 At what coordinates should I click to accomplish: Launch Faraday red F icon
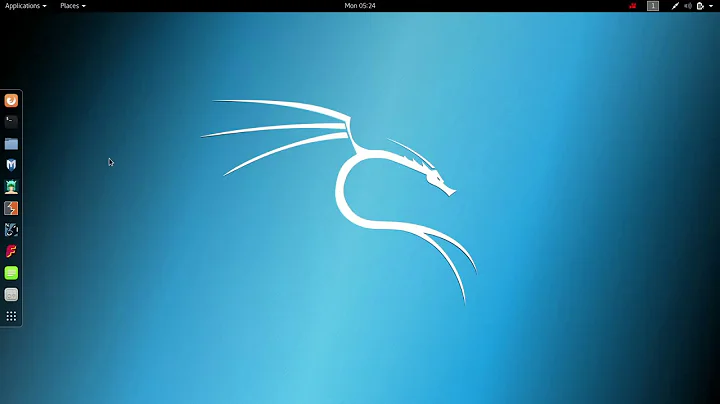click(11, 251)
